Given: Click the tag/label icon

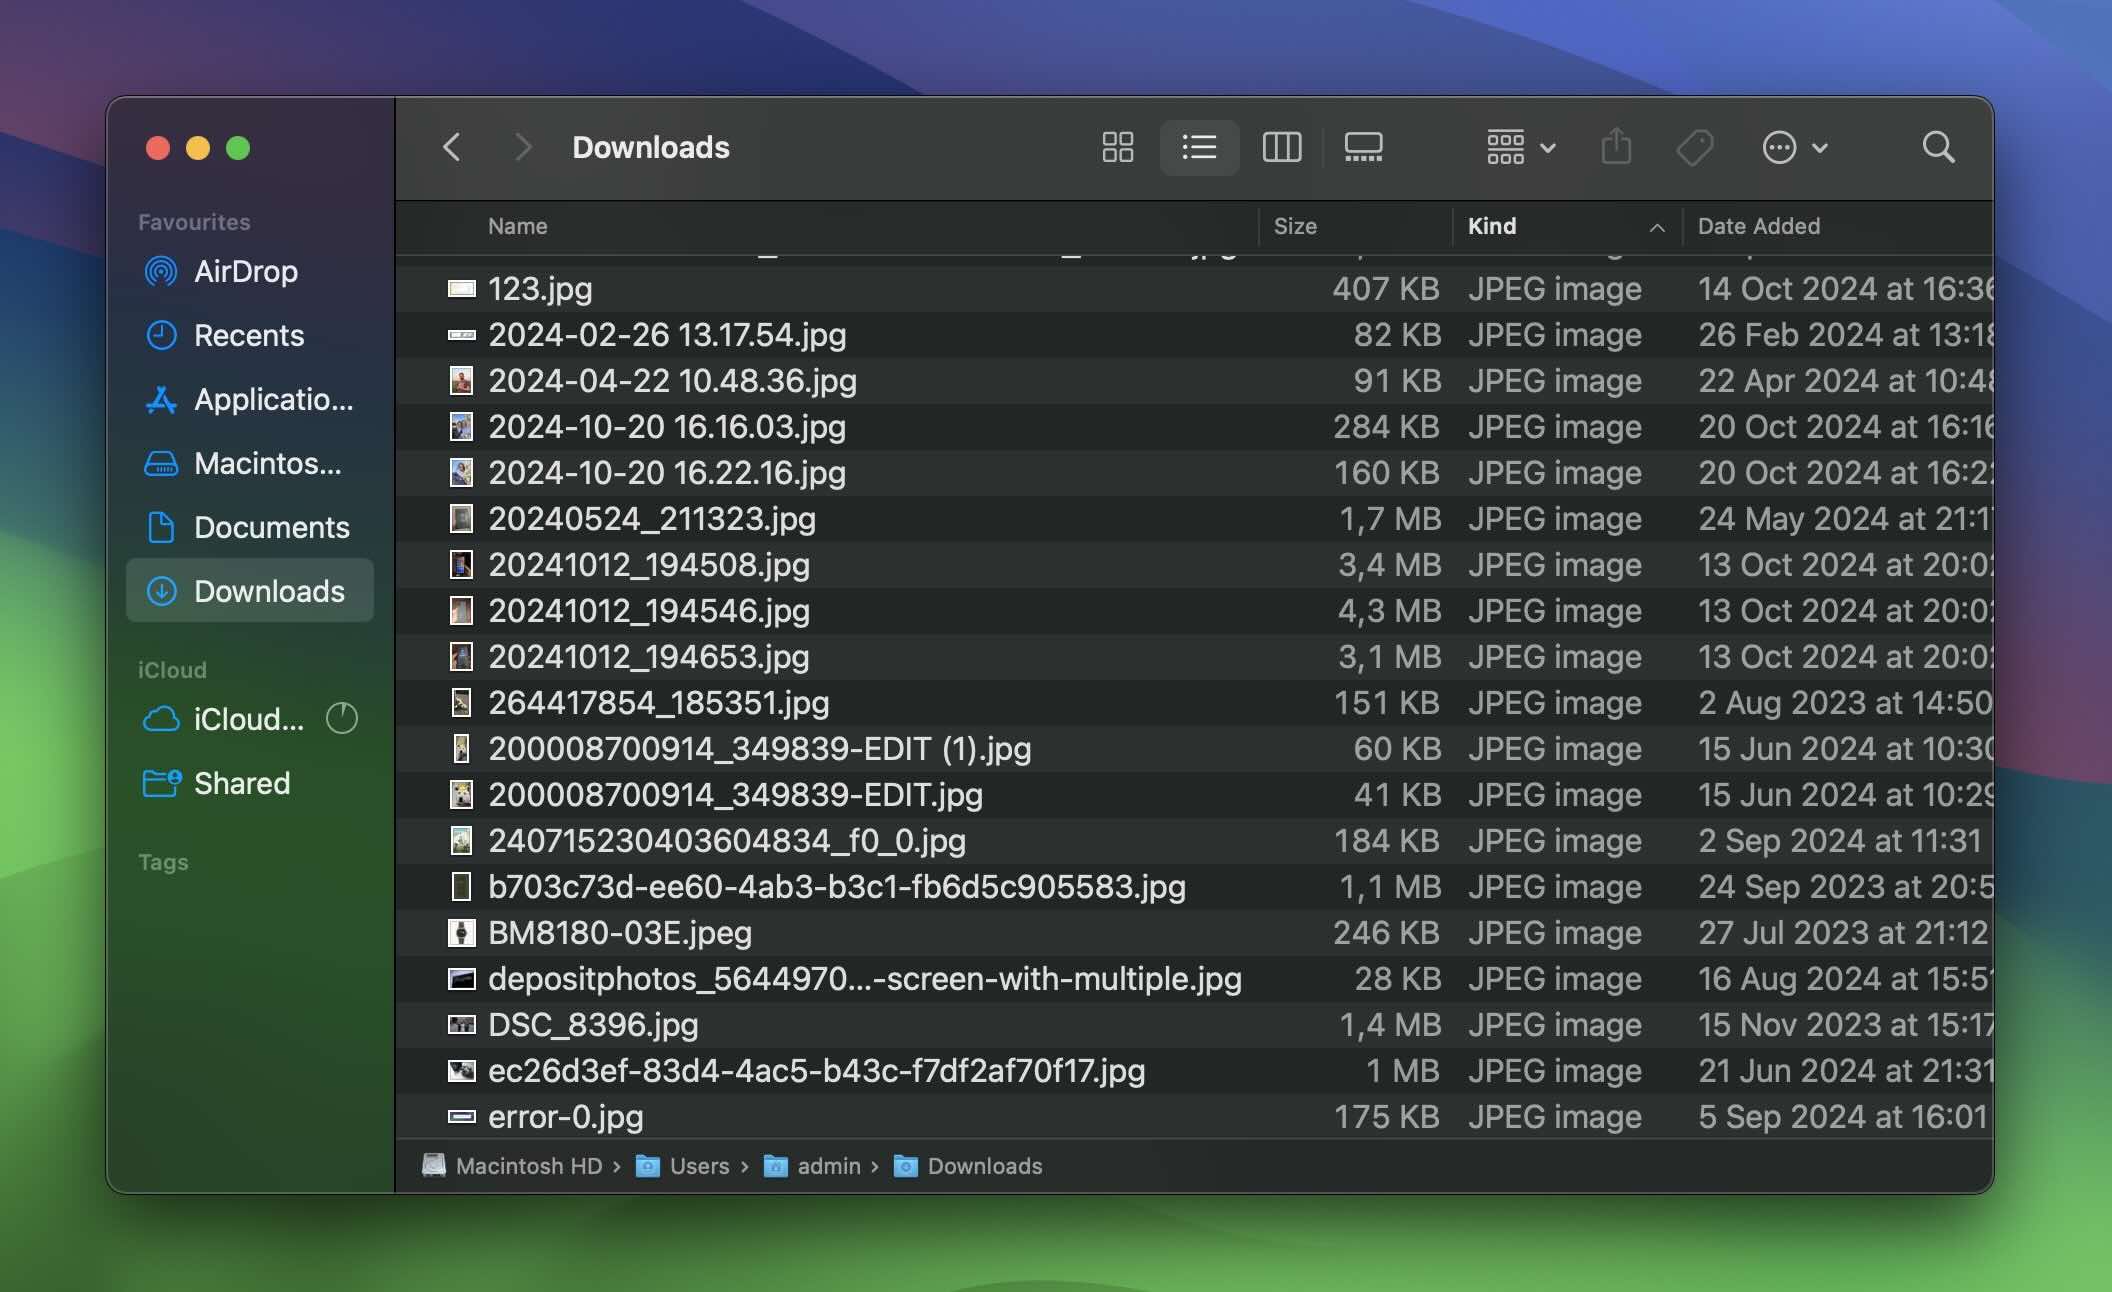Looking at the screenshot, I should 1693,146.
